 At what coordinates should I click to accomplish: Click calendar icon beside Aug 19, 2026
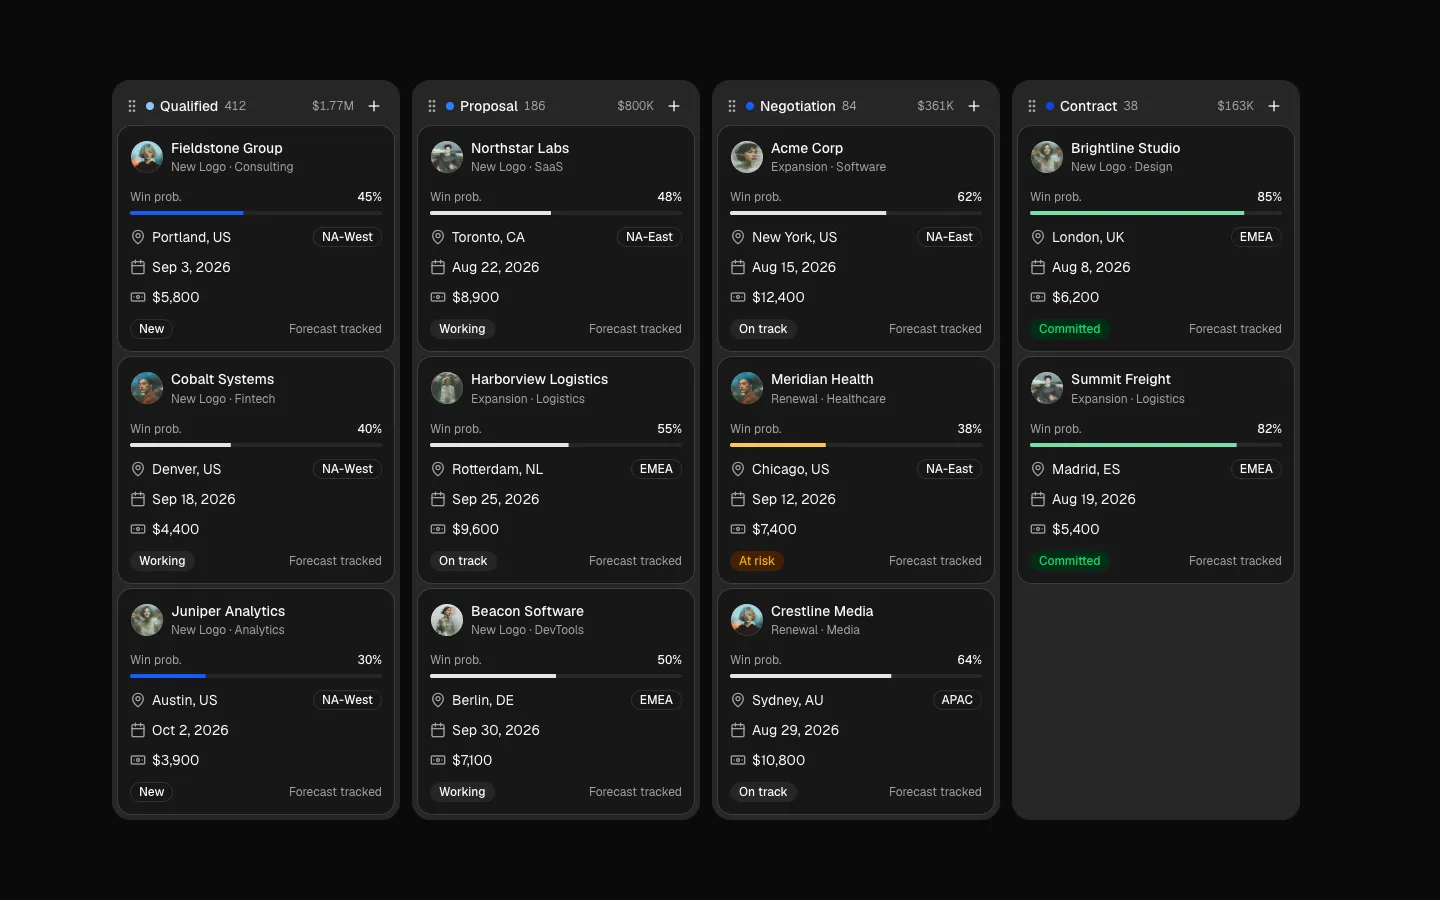[1038, 499]
